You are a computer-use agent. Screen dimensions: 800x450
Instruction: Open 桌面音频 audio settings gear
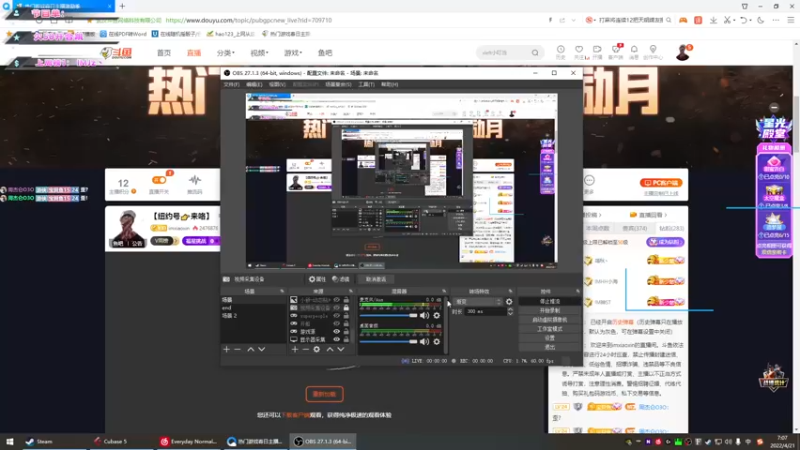pos(437,341)
